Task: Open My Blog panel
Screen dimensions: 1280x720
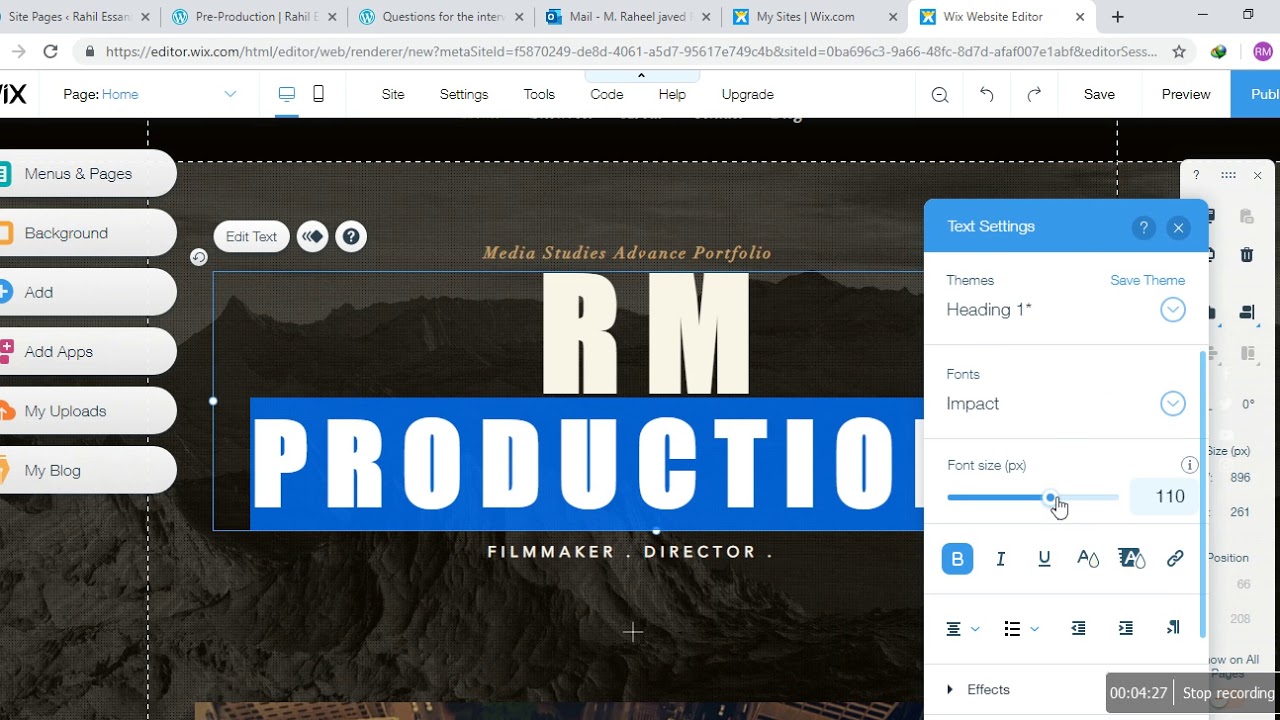Action: pos(87,470)
